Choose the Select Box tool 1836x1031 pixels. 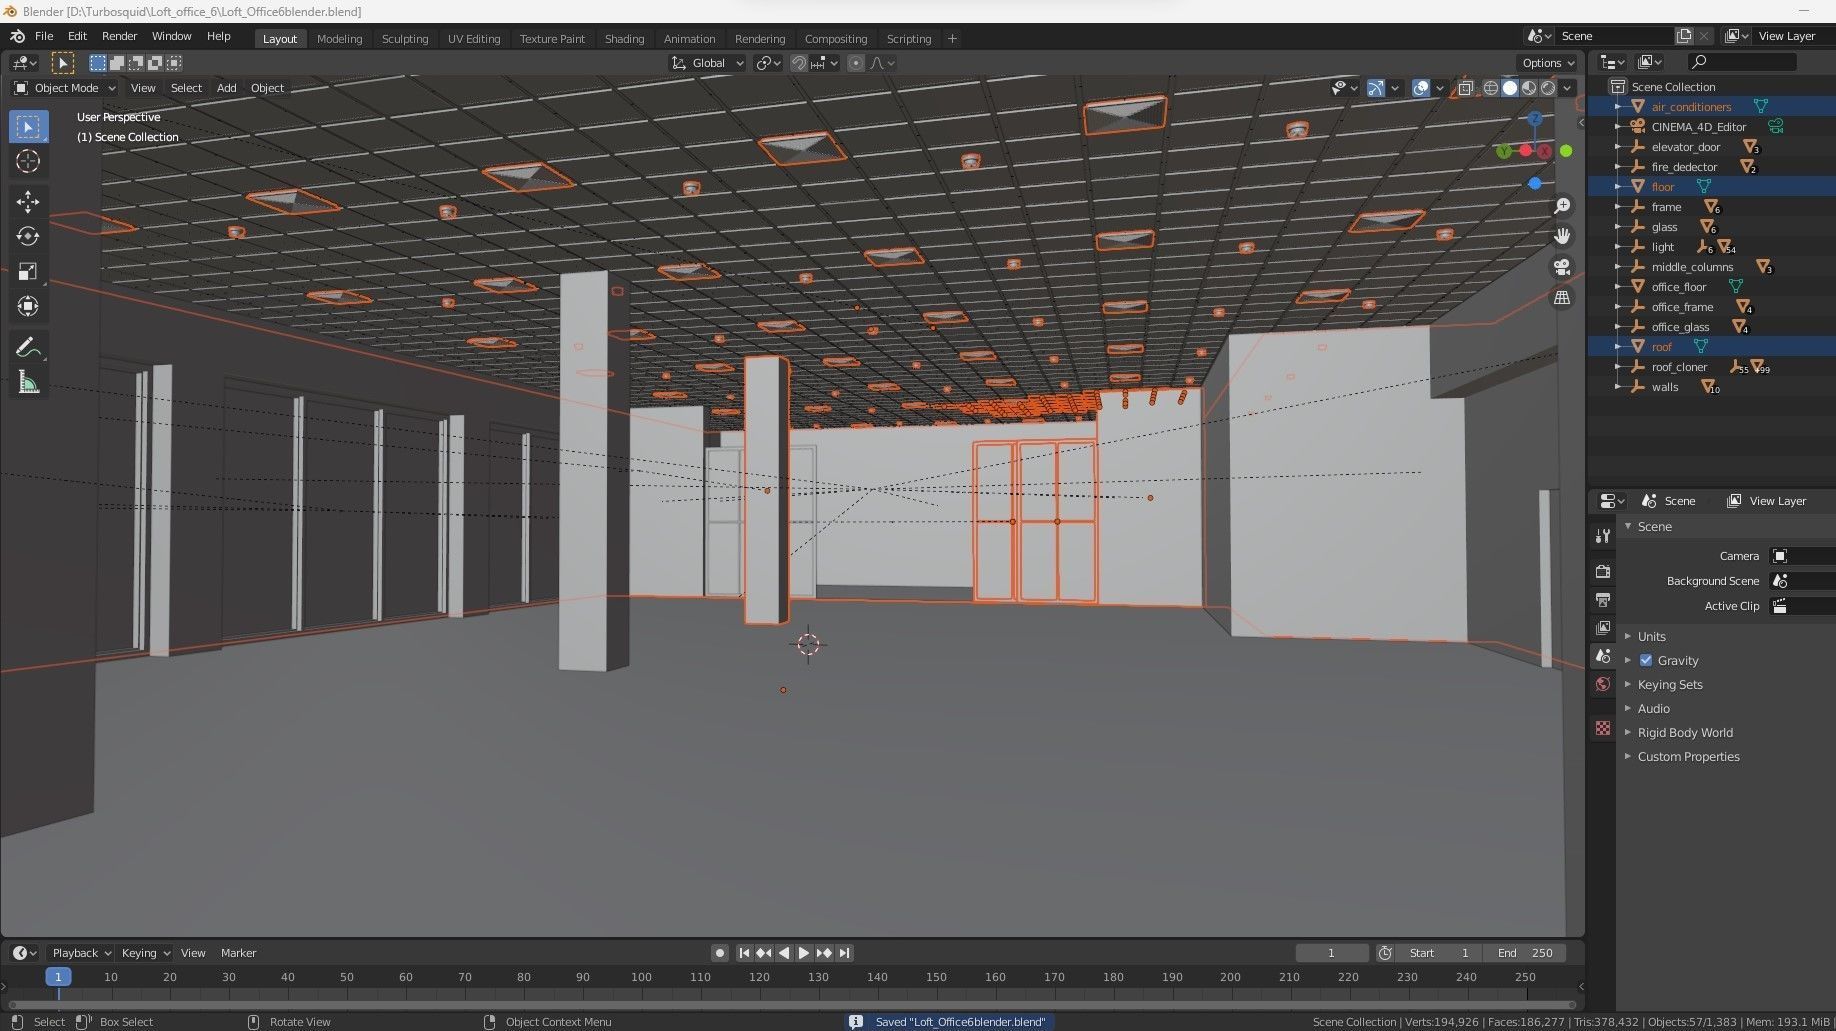point(28,126)
